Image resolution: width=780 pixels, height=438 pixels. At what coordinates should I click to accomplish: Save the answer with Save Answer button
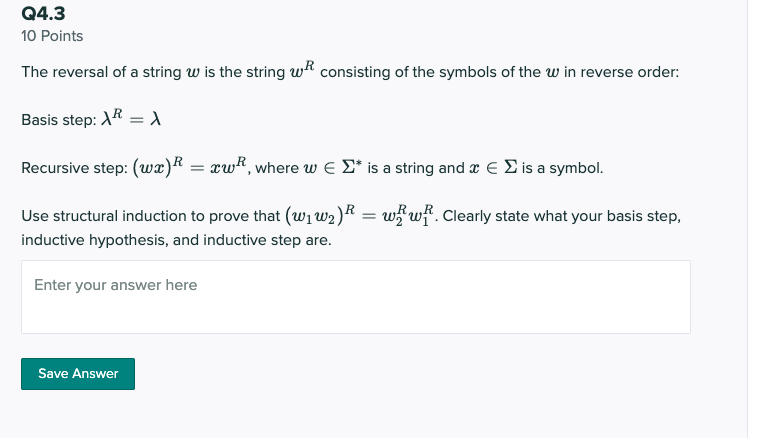(x=78, y=374)
